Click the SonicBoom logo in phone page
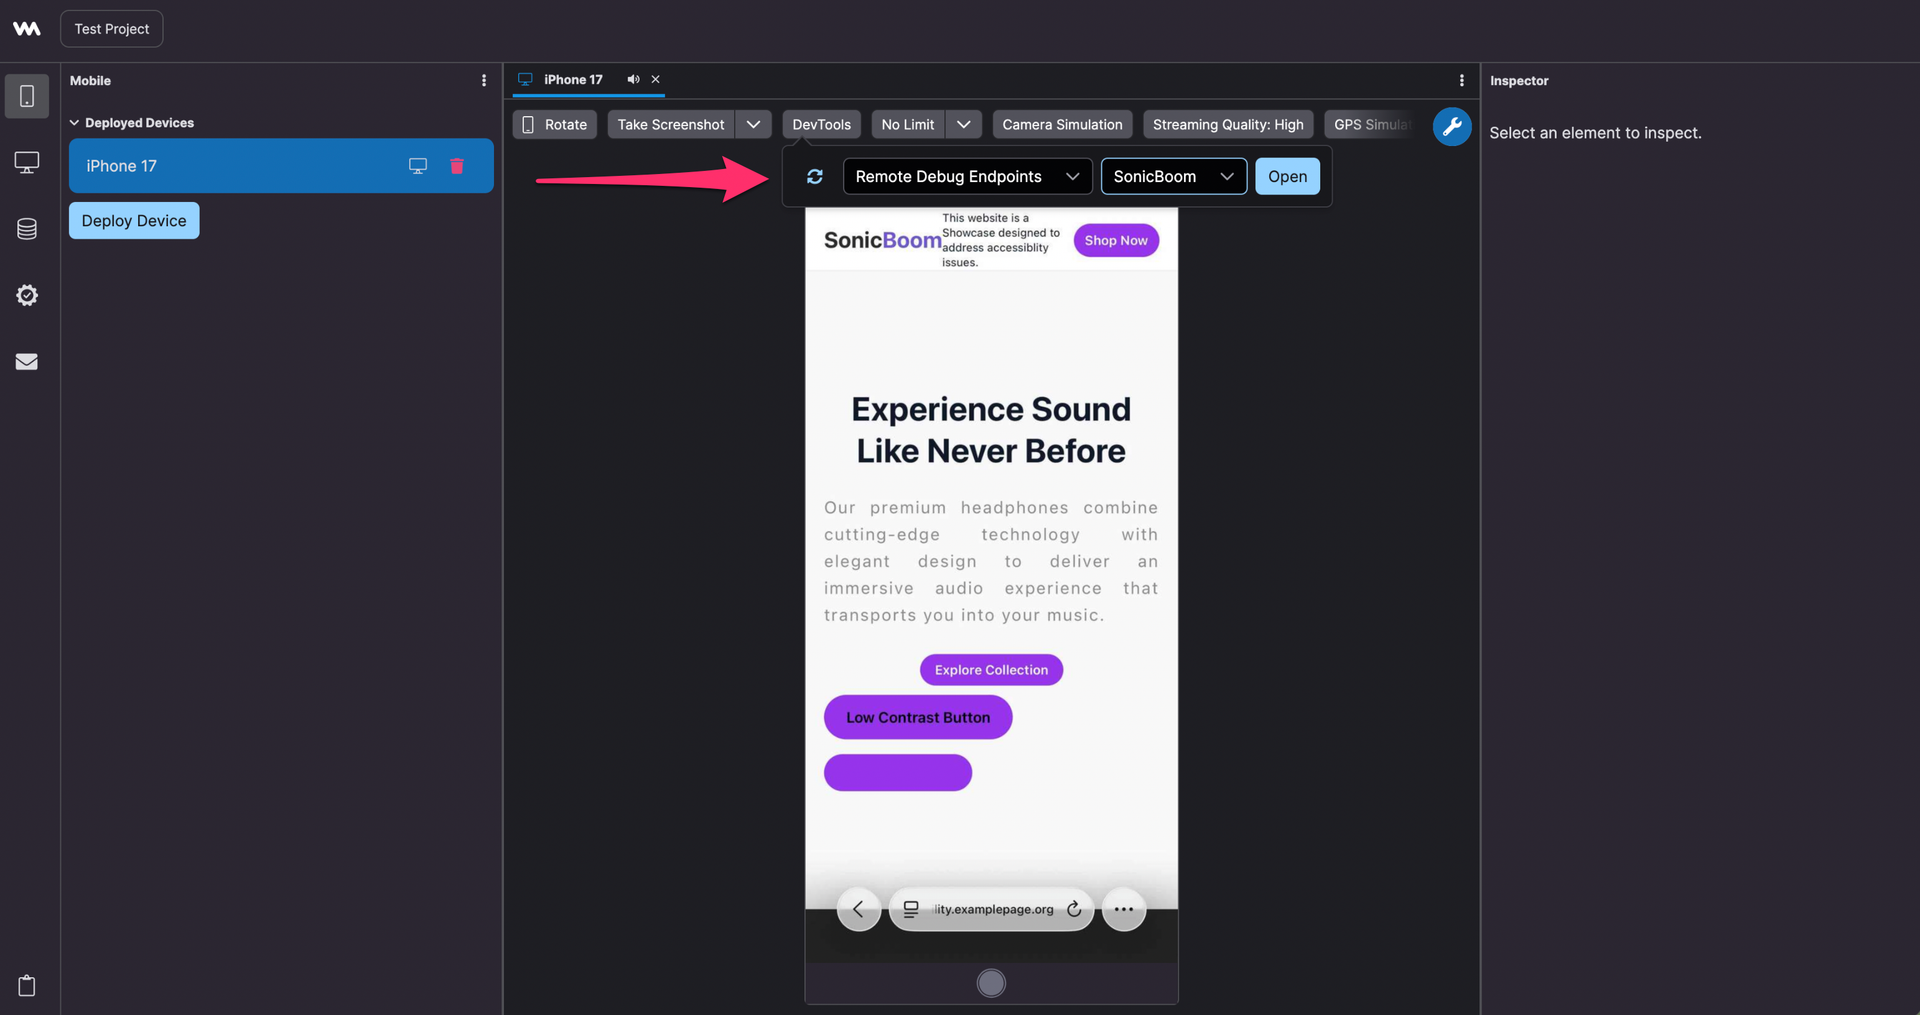 coord(883,240)
